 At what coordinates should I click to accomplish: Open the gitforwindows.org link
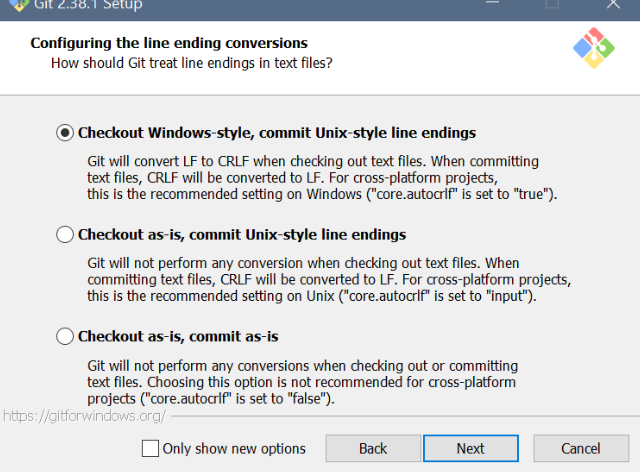click(x=84, y=416)
